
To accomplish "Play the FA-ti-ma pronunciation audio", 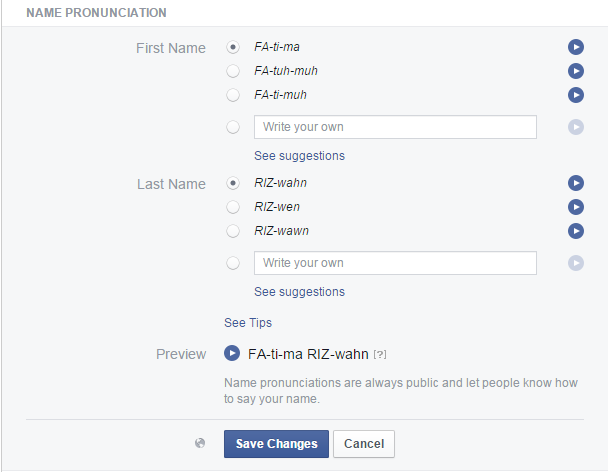I will coord(576,47).
